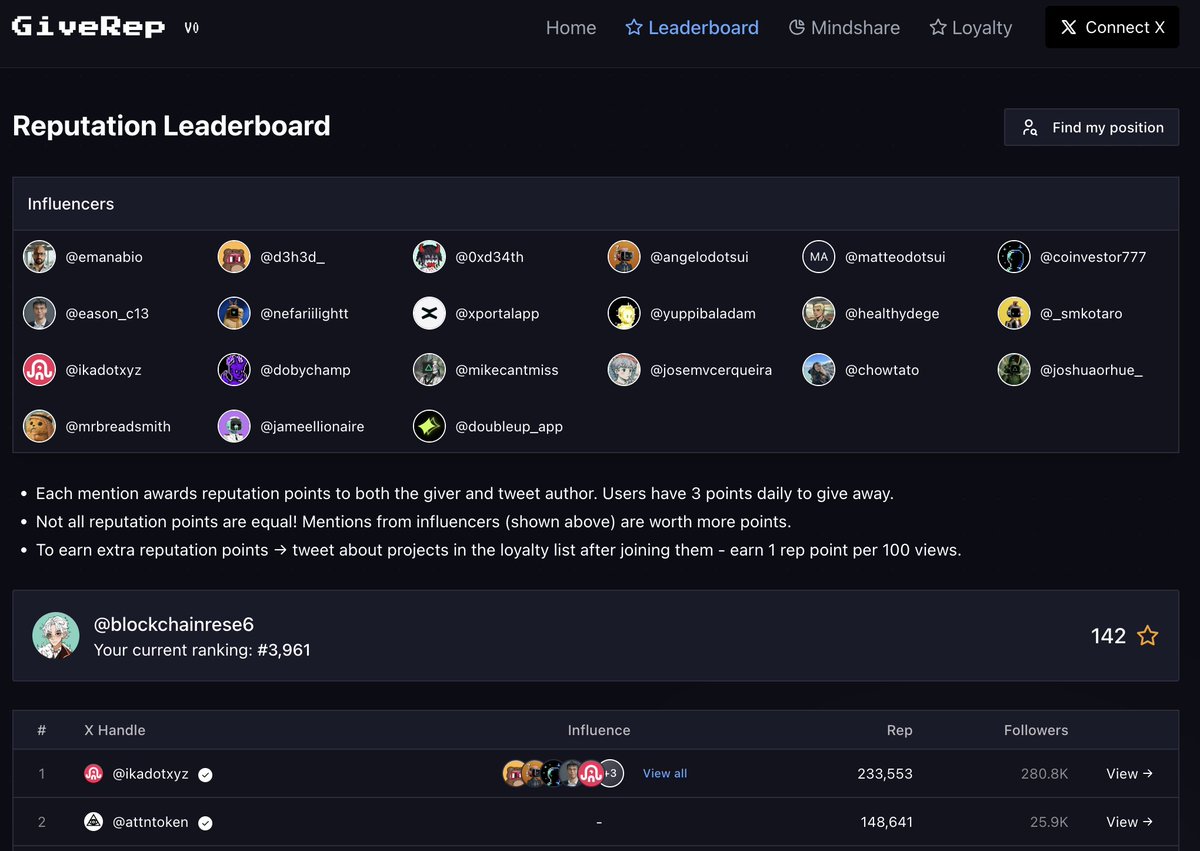Click the @doubleup_app handle text
Screen dimensions: 1200x851
509,426
